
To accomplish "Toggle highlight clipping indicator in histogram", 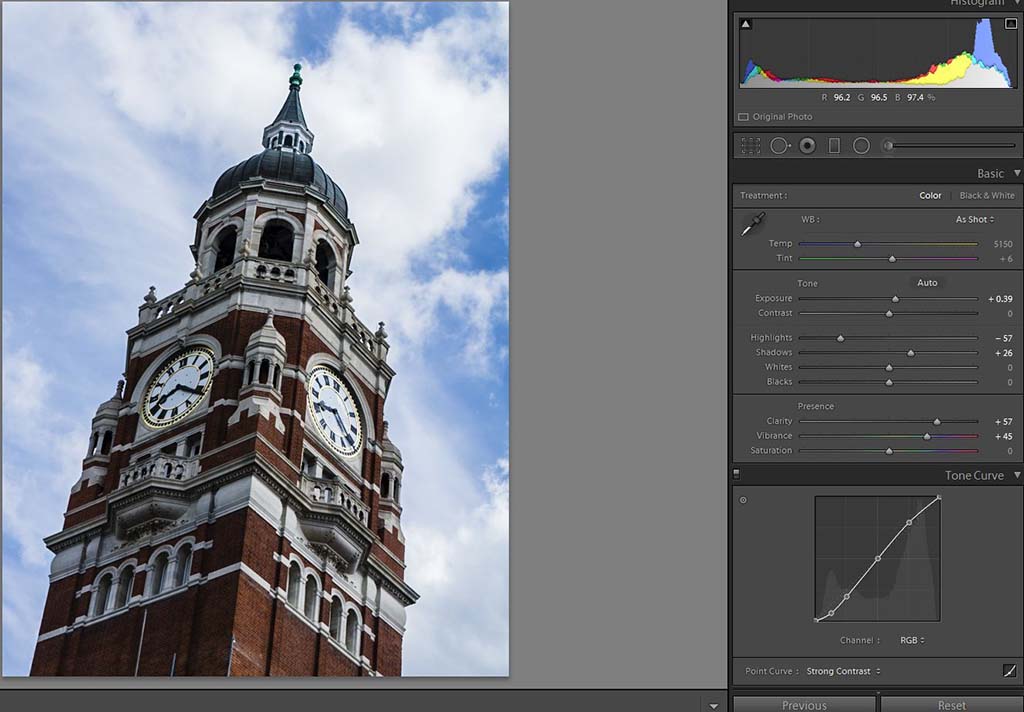I will (1009, 24).
